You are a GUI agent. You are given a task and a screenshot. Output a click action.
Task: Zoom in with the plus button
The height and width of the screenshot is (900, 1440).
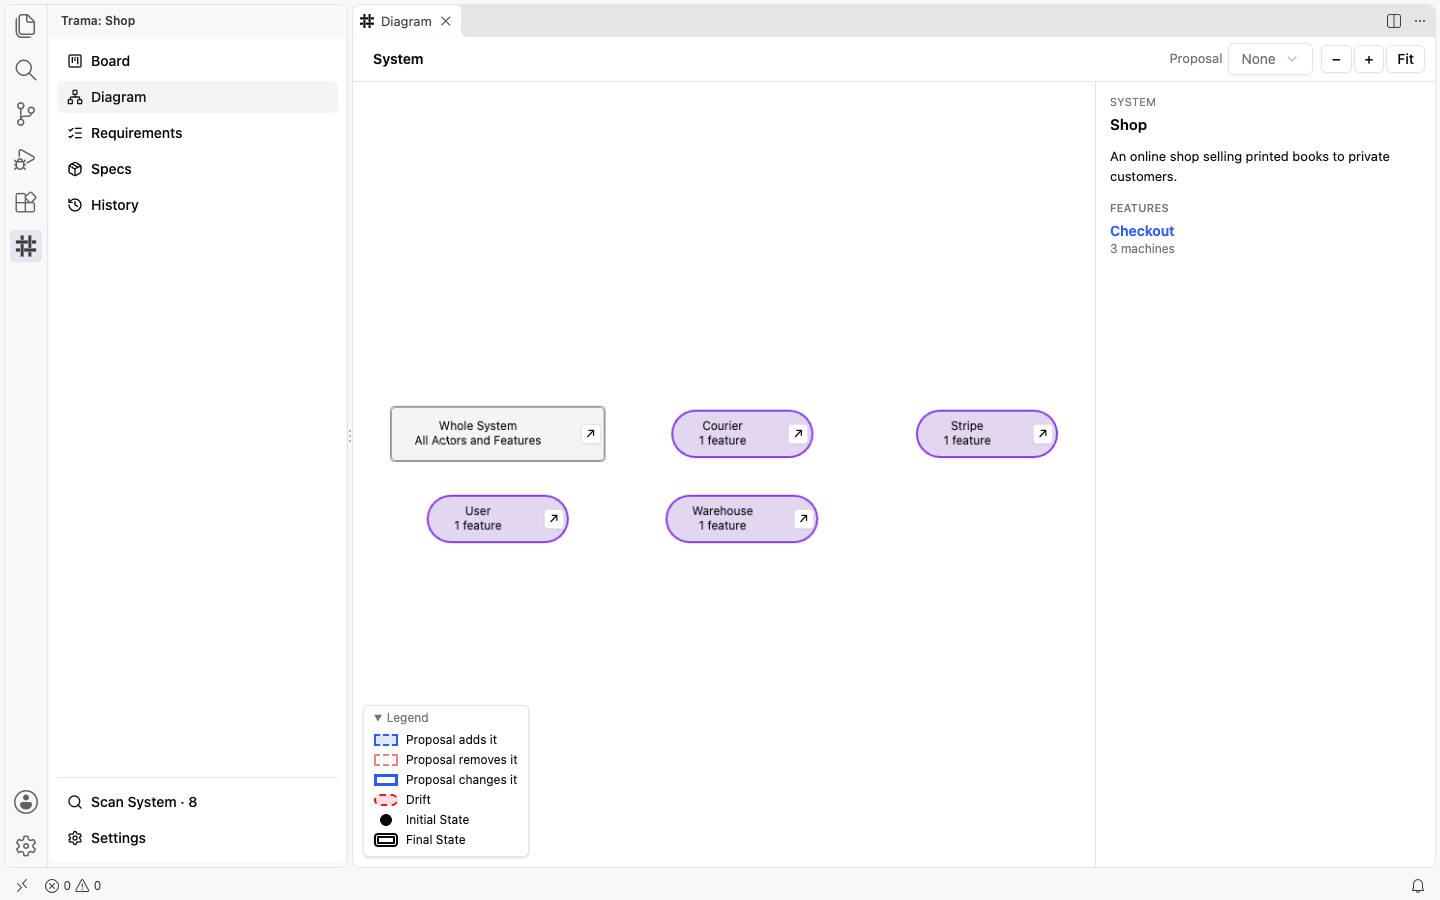point(1369,59)
